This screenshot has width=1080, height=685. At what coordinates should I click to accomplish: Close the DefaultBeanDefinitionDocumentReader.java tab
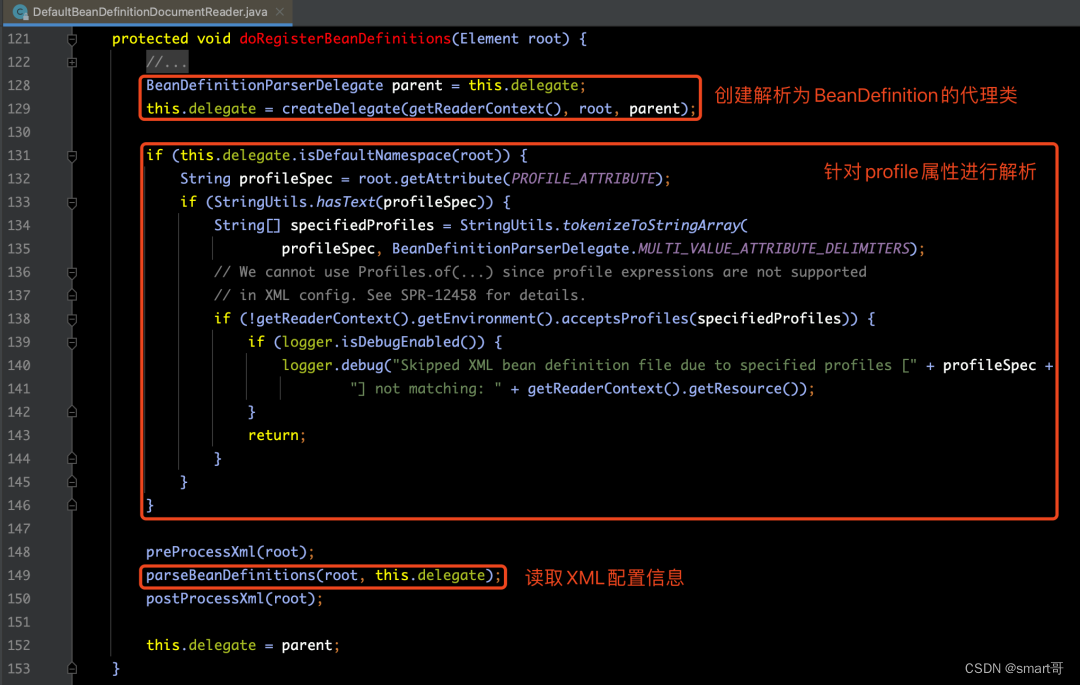280,12
